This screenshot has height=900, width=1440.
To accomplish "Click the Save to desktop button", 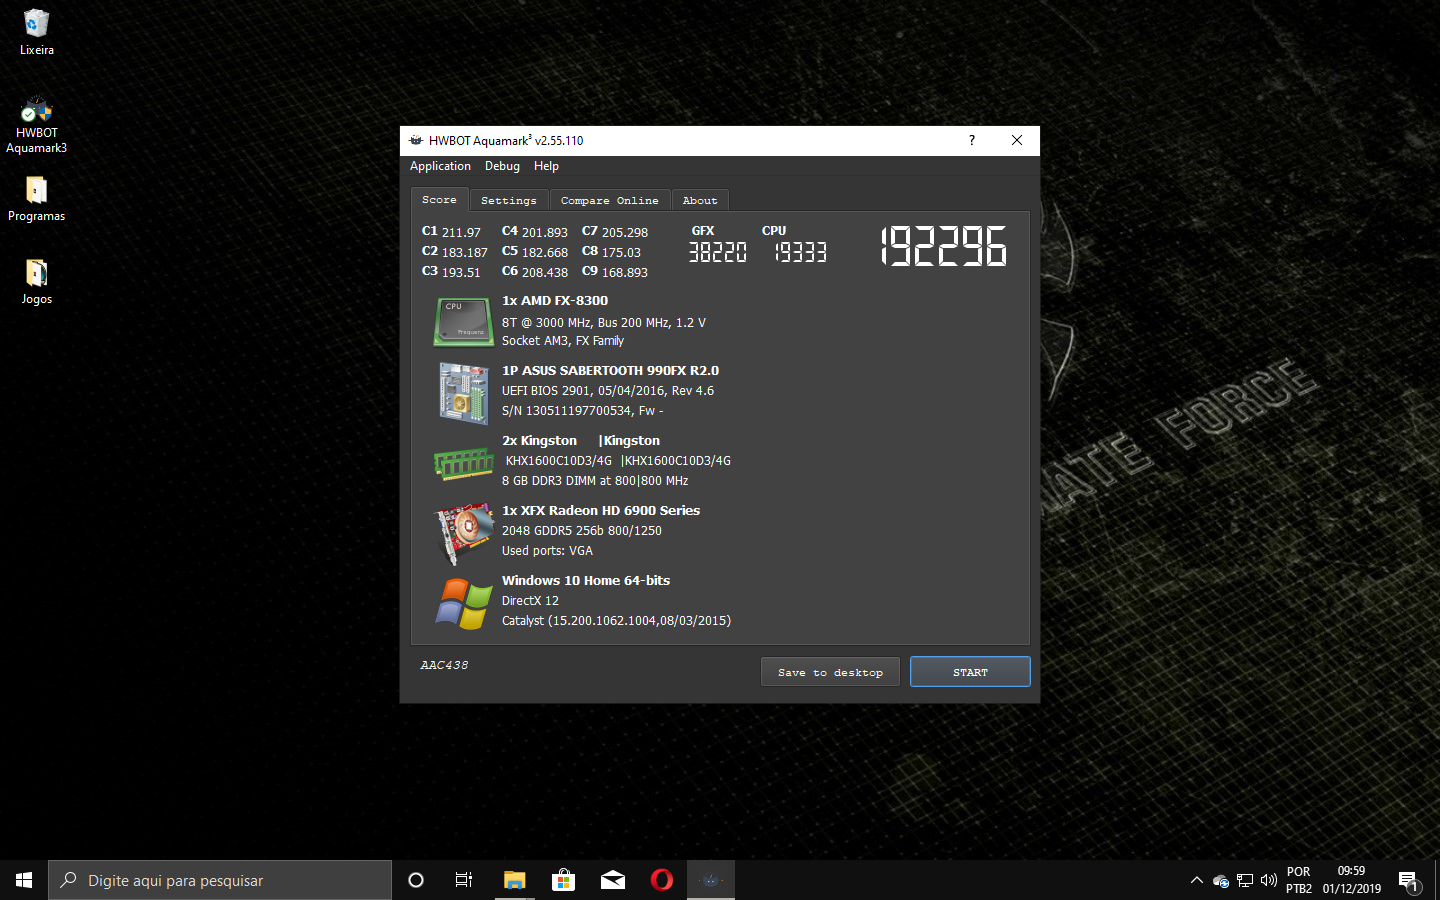I will pyautogui.click(x=830, y=672).
